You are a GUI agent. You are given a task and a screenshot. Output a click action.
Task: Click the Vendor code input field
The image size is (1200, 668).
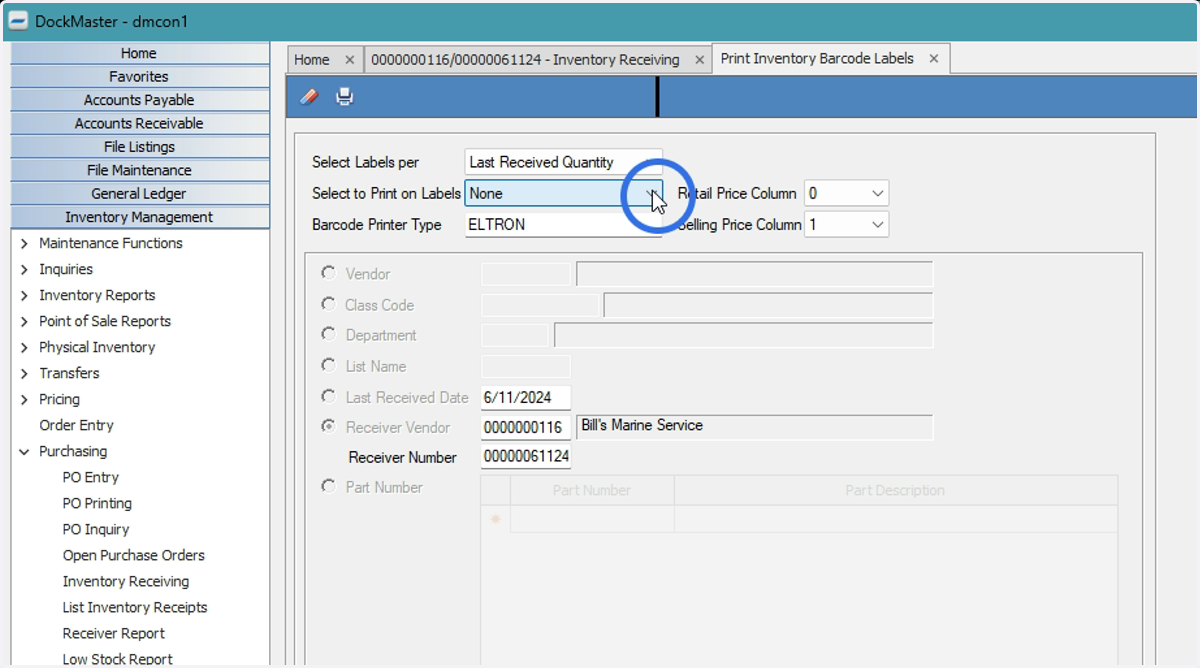pyautogui.click(x=526, y=273)
